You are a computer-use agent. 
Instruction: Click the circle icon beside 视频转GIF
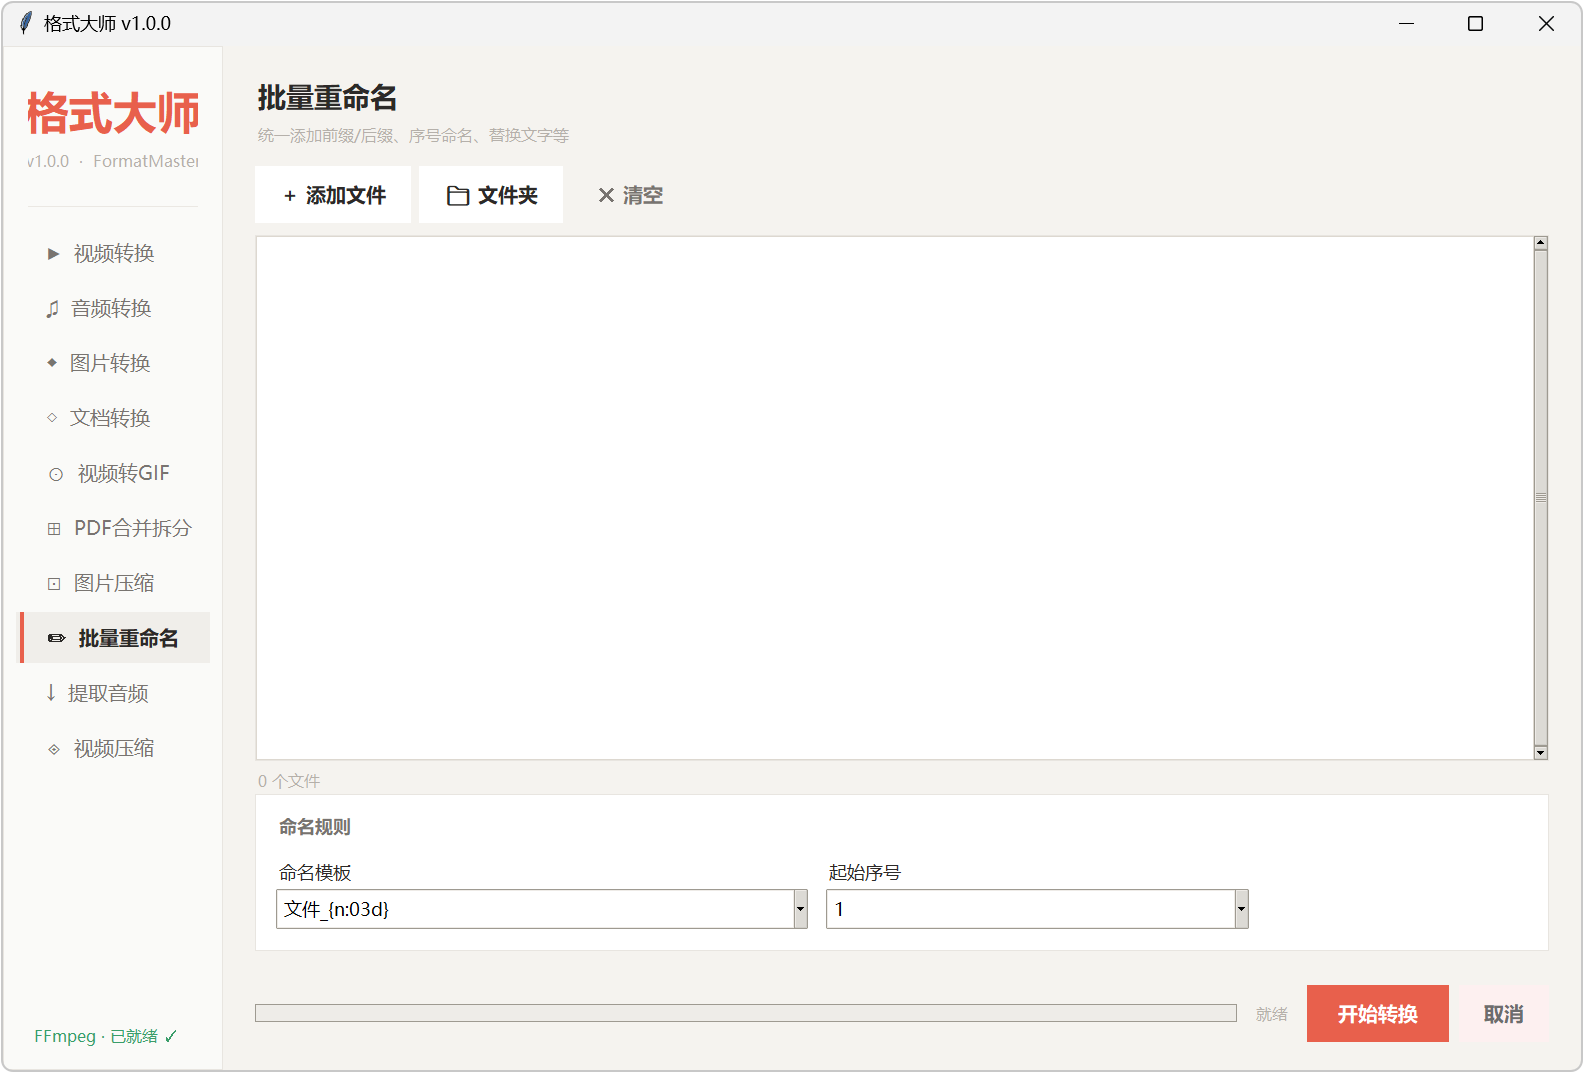pyautogui.click(x=56, y=474)
